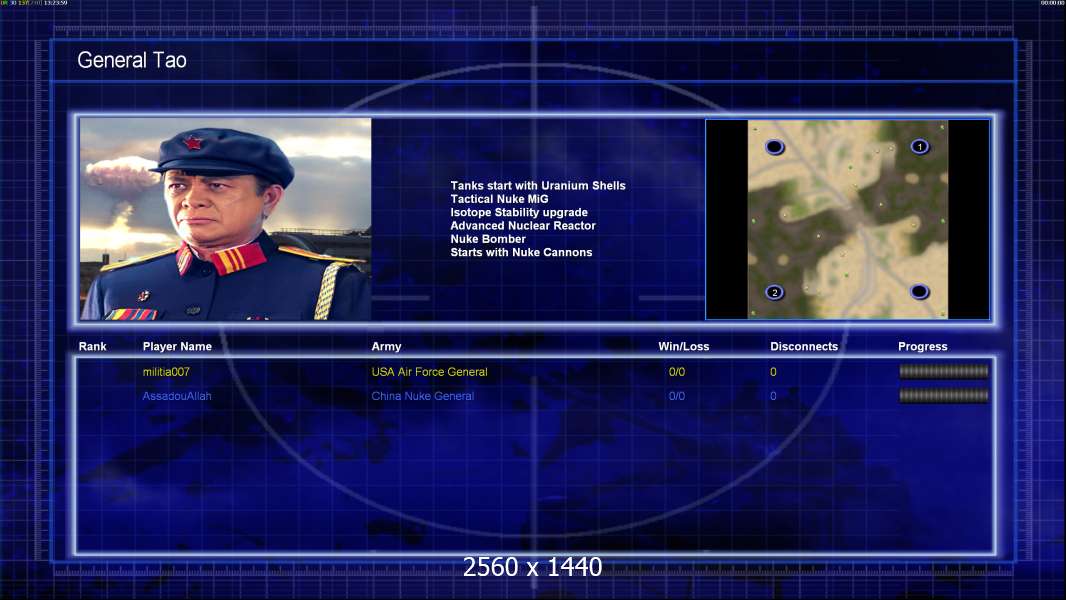Click 'Tactical Nuke MiG' line
Screen dimensions: 1066x600
pos(499,199)
